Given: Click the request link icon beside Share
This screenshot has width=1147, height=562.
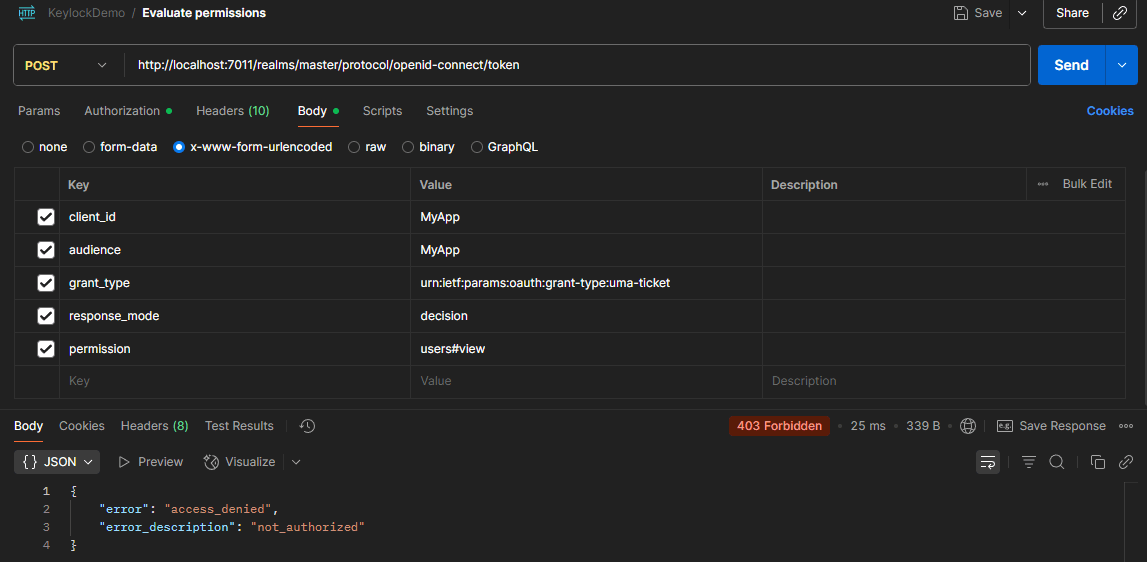Looking at the screenshot, I should [x=1119, y=13].
